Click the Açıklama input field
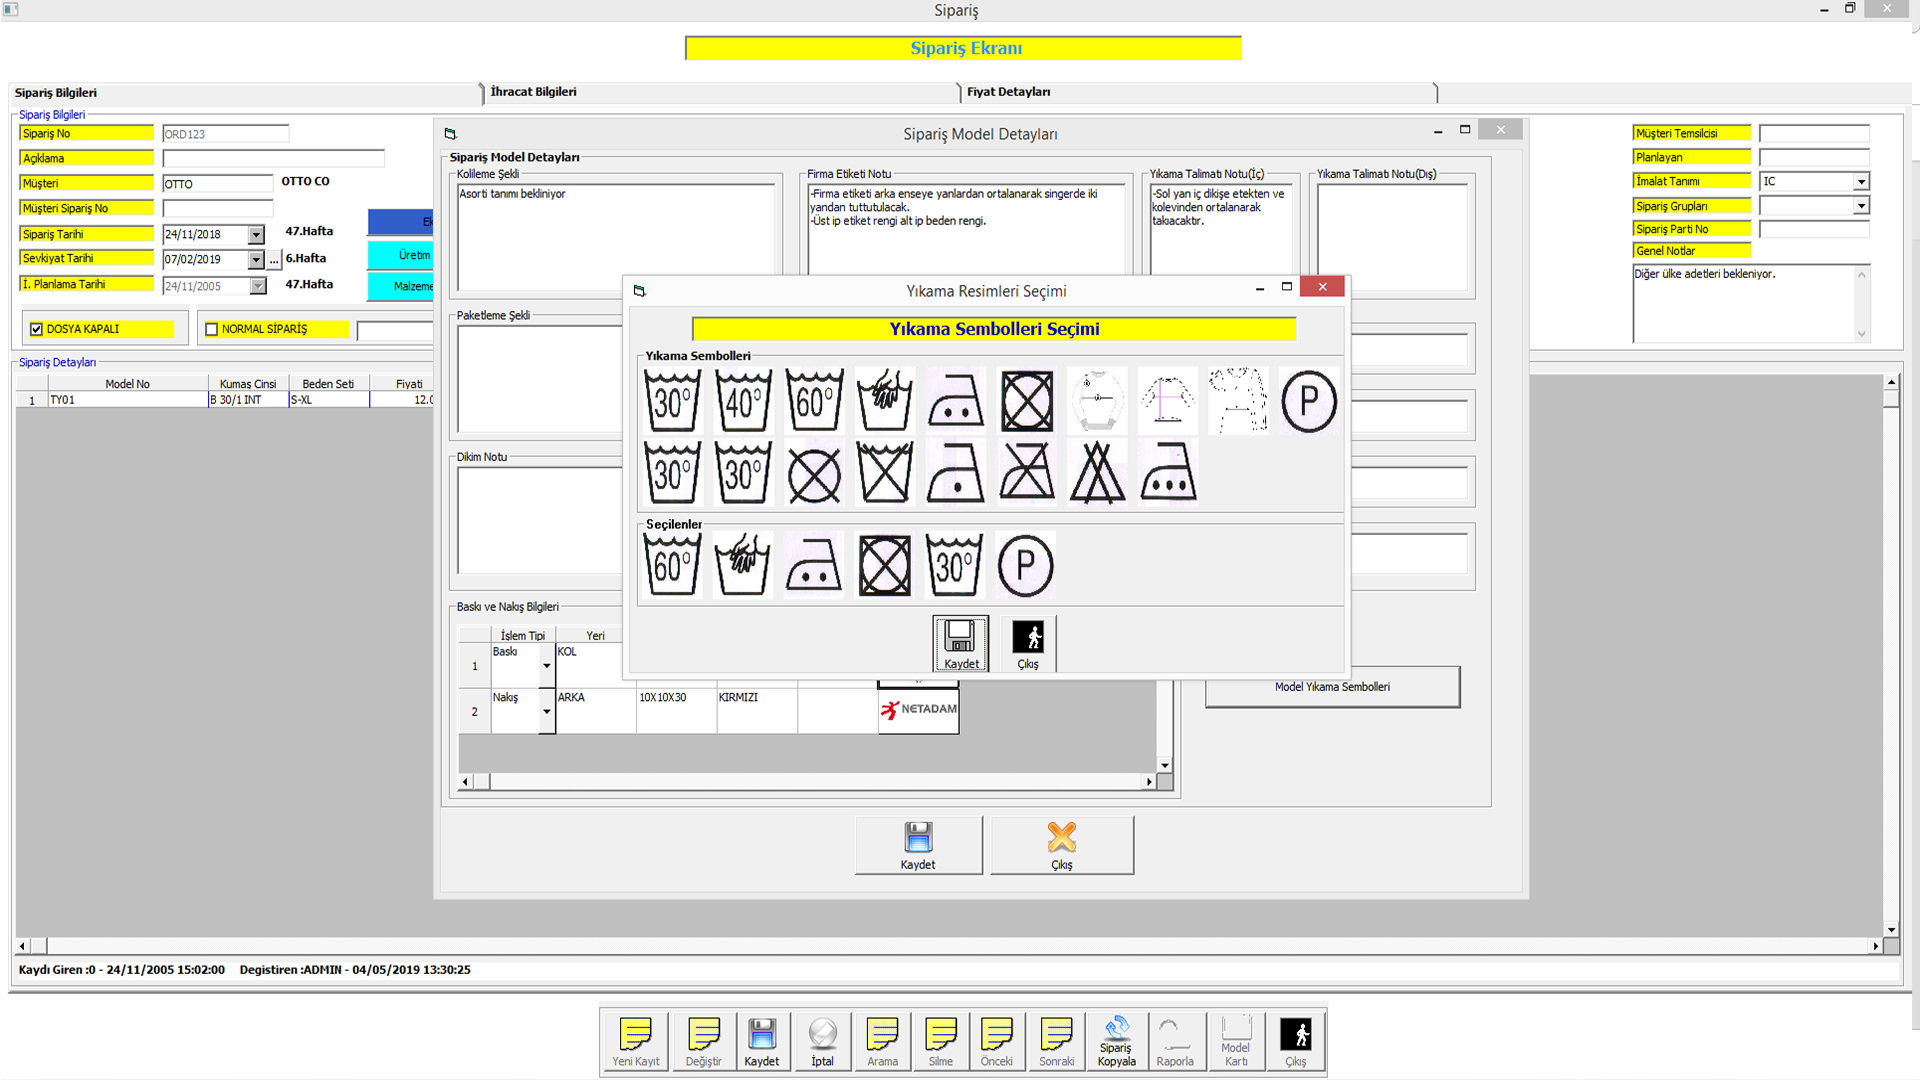1920x1080 pixels. (x=273, y=159)
